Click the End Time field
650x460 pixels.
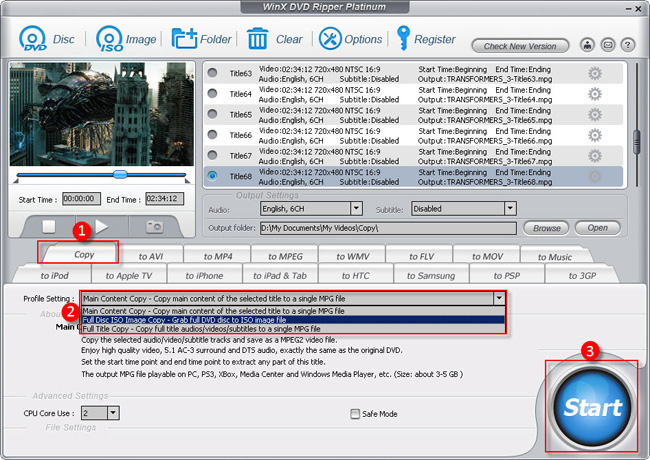pyautogui.click(x=164, y=199)
